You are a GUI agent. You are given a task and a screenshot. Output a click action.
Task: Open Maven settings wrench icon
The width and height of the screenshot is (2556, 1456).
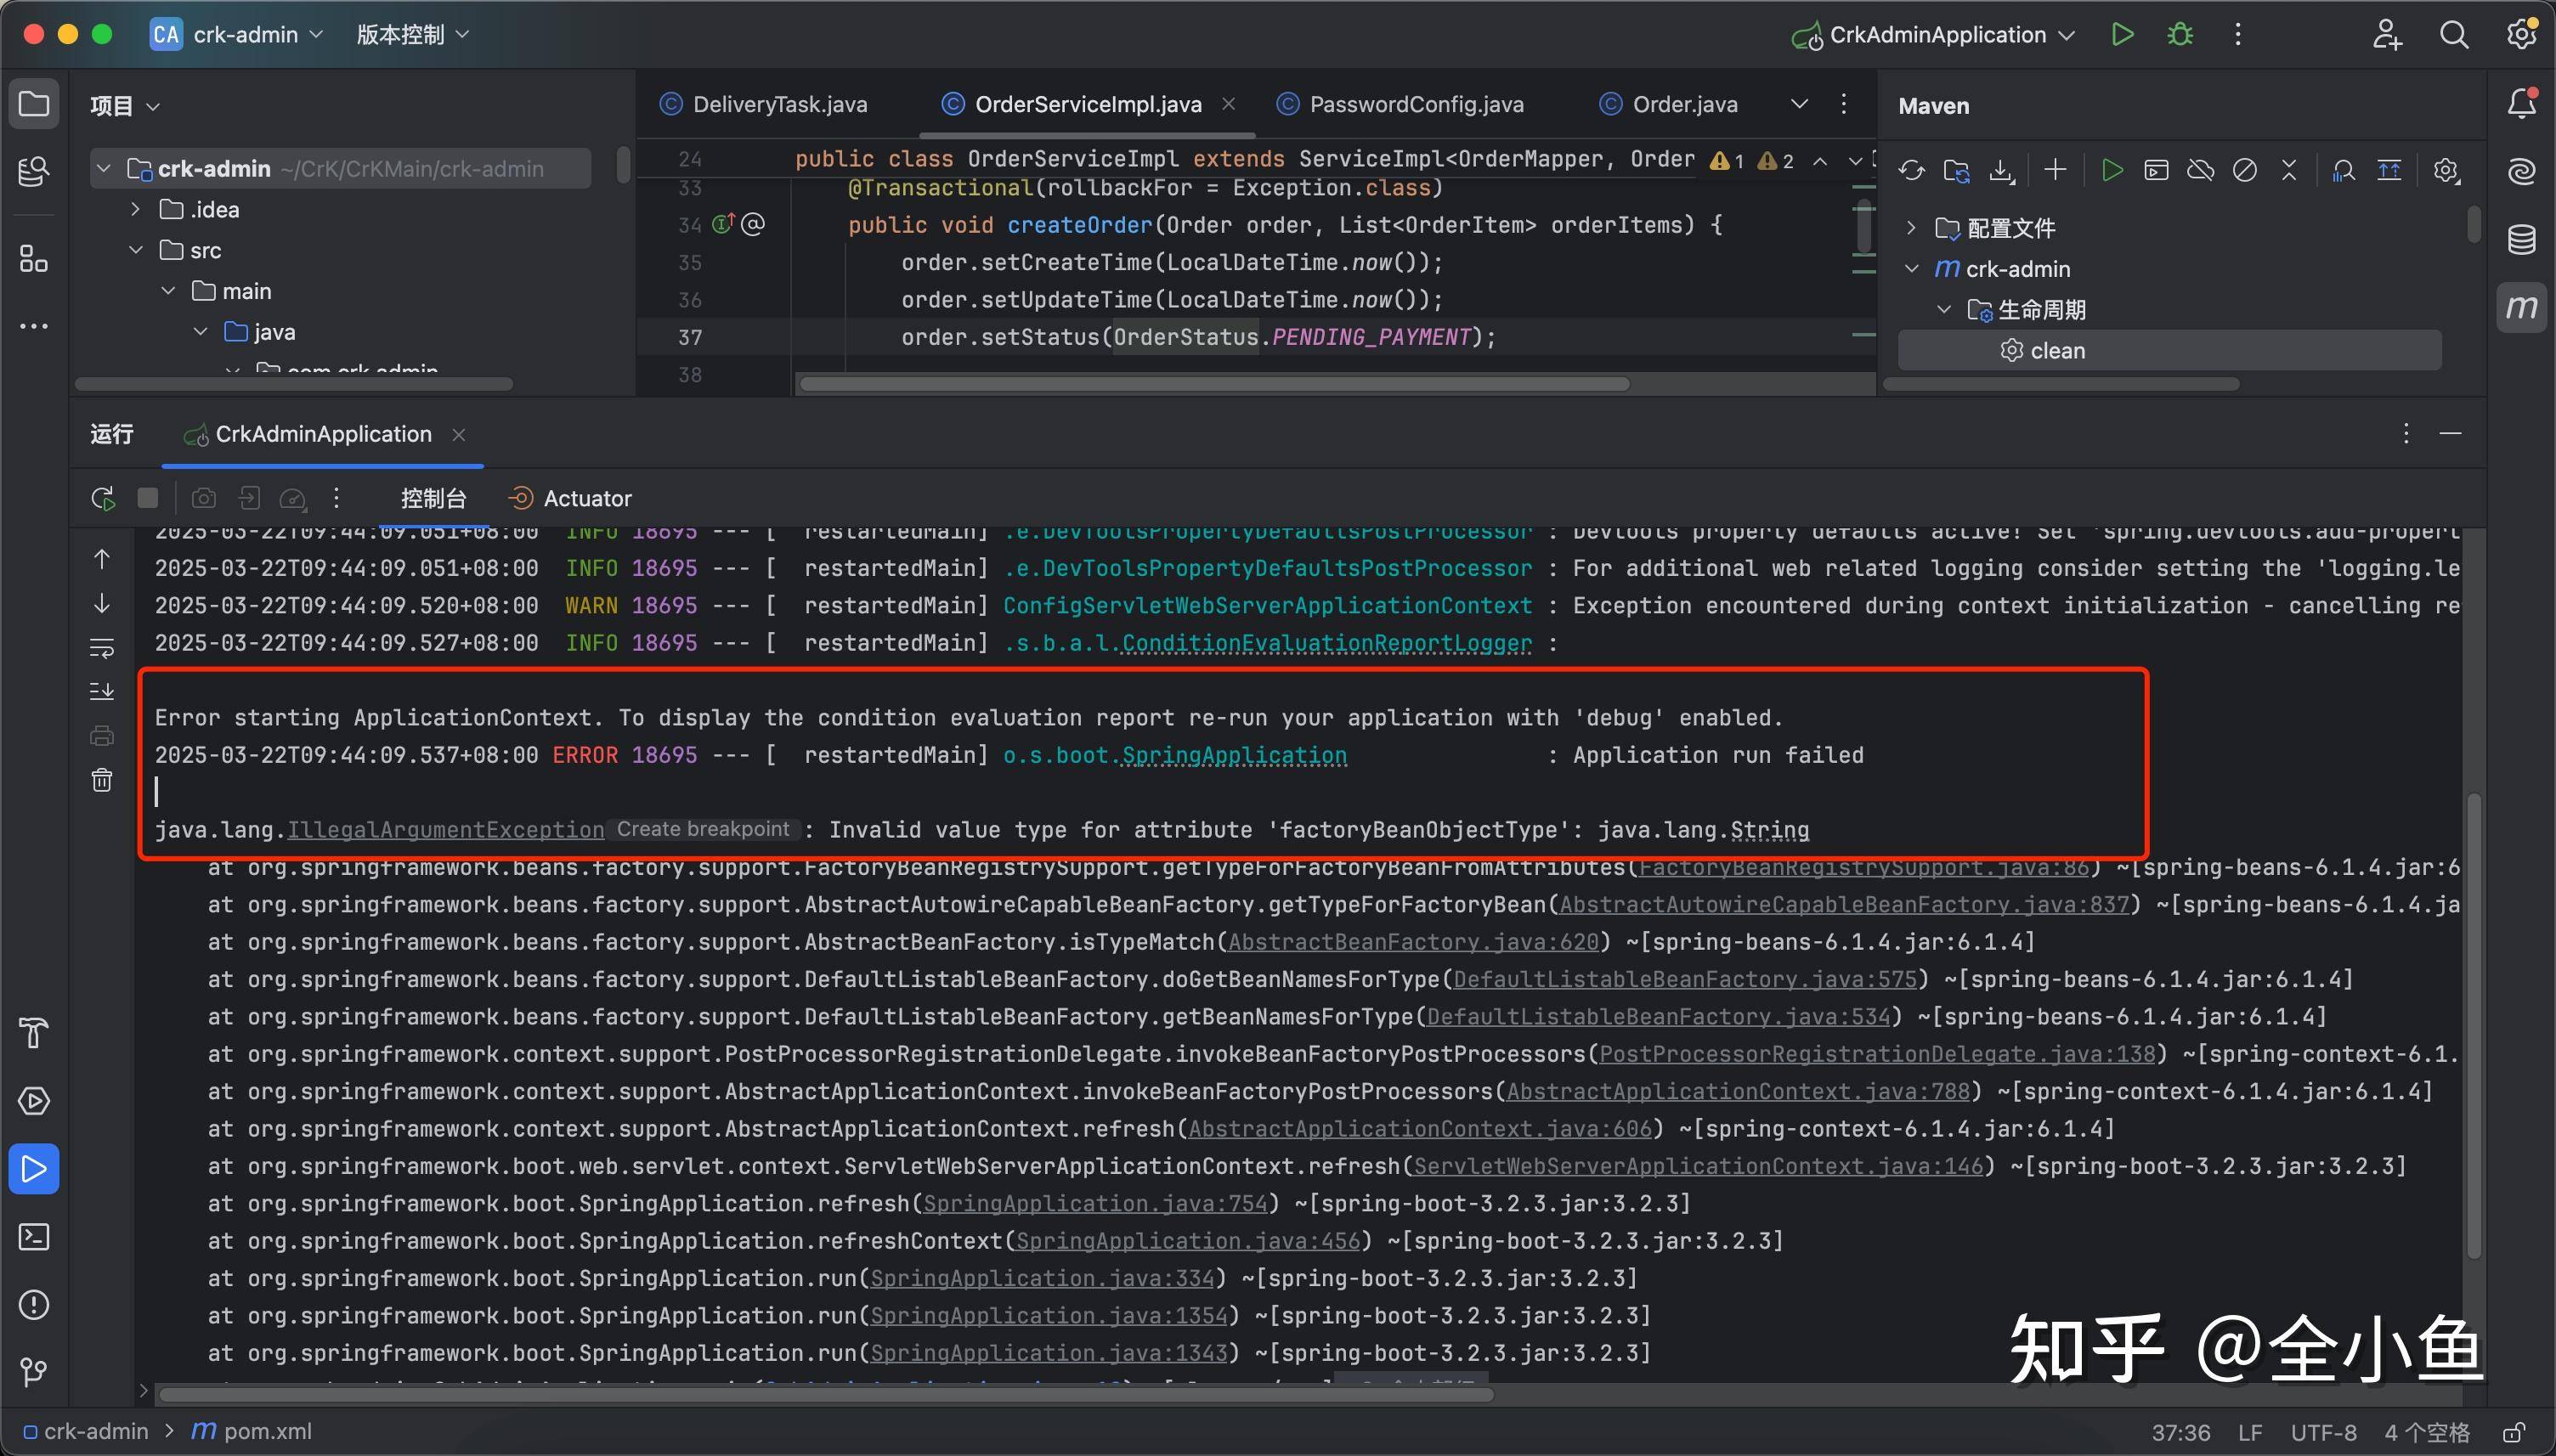coord(2446,171)
